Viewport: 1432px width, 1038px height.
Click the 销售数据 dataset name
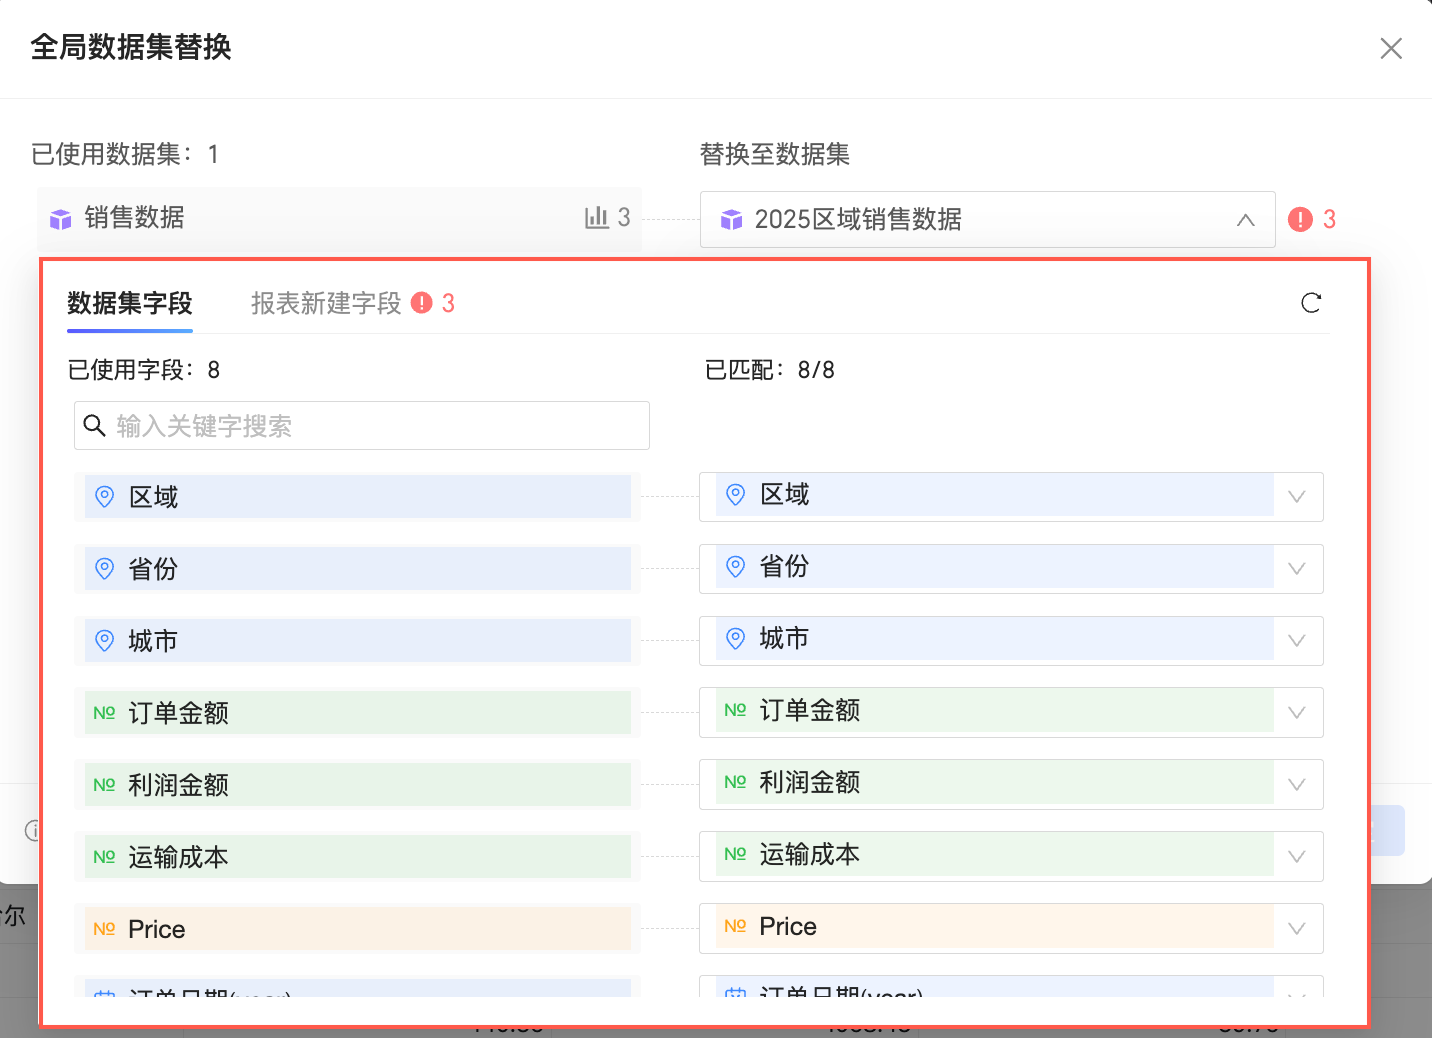(x=134, y=218)
